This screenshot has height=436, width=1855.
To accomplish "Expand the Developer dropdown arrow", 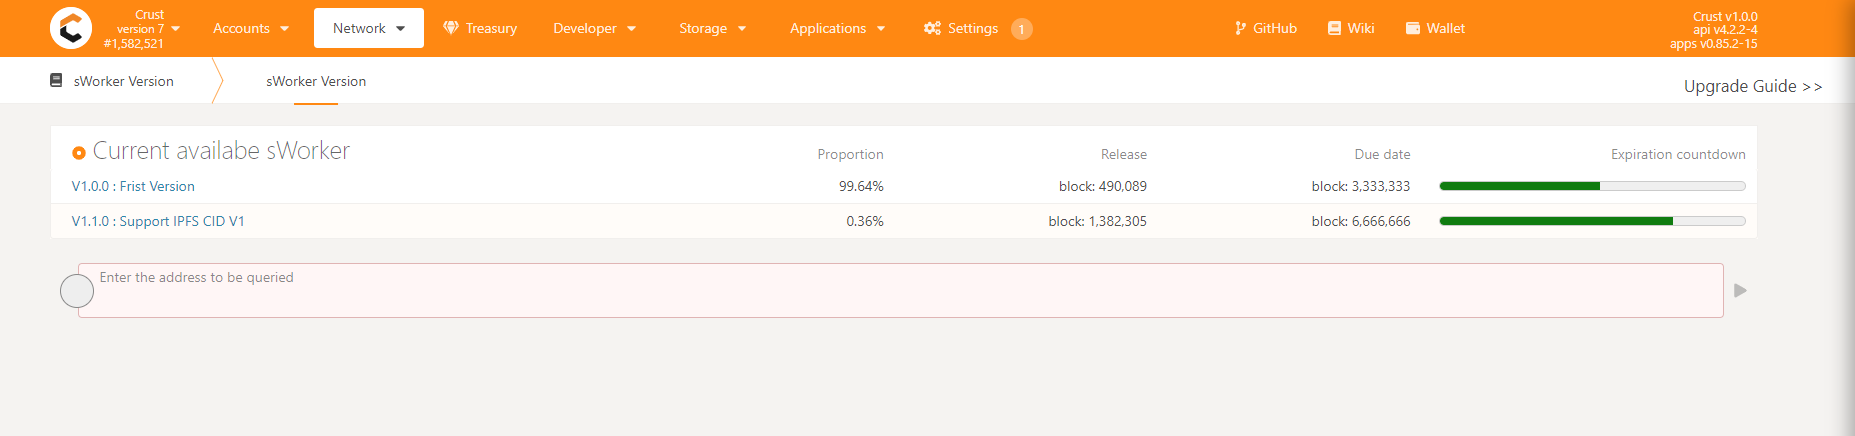I will 631,29.
